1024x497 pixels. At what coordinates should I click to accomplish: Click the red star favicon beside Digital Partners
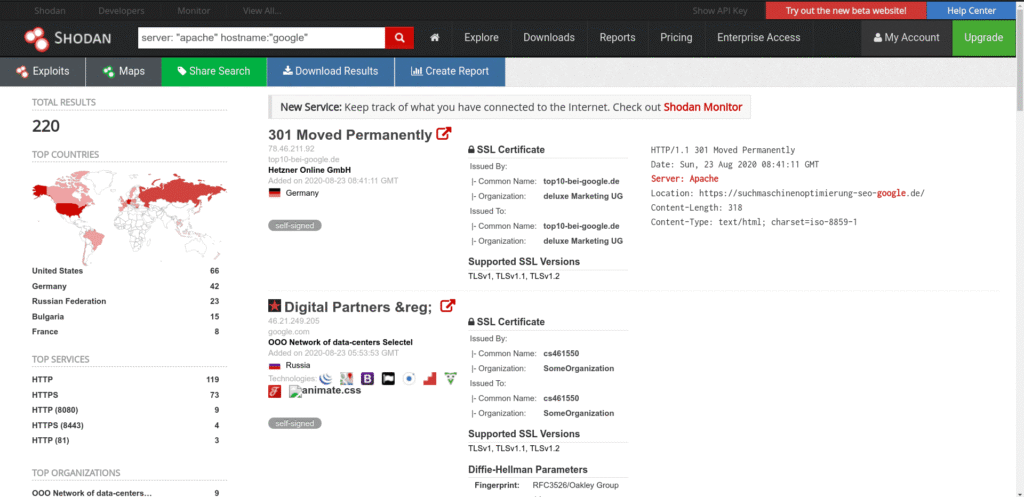coord(275,306)
